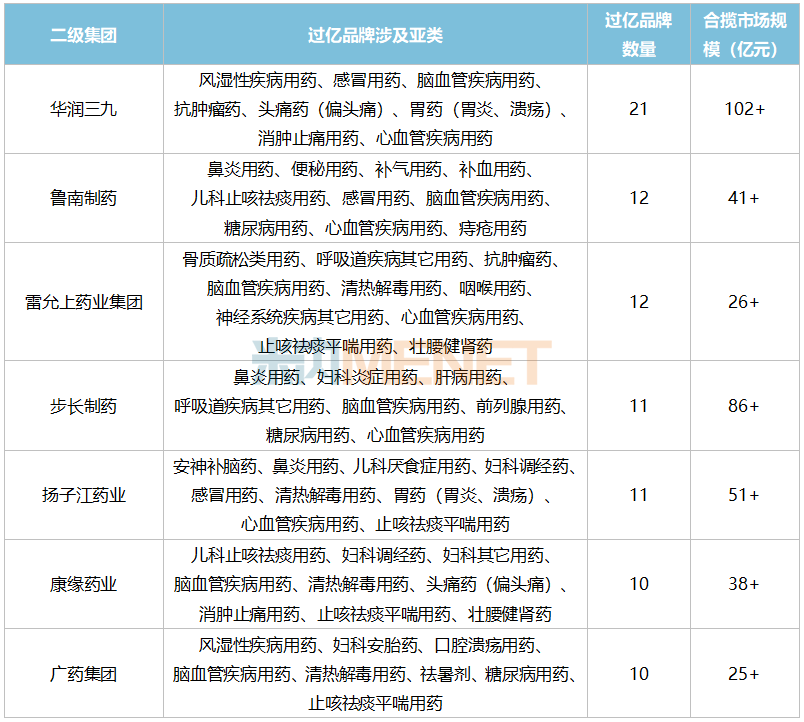Click the 25+ market size value
Viewport: 804px width, 722px height.
[x=743, y=674]
